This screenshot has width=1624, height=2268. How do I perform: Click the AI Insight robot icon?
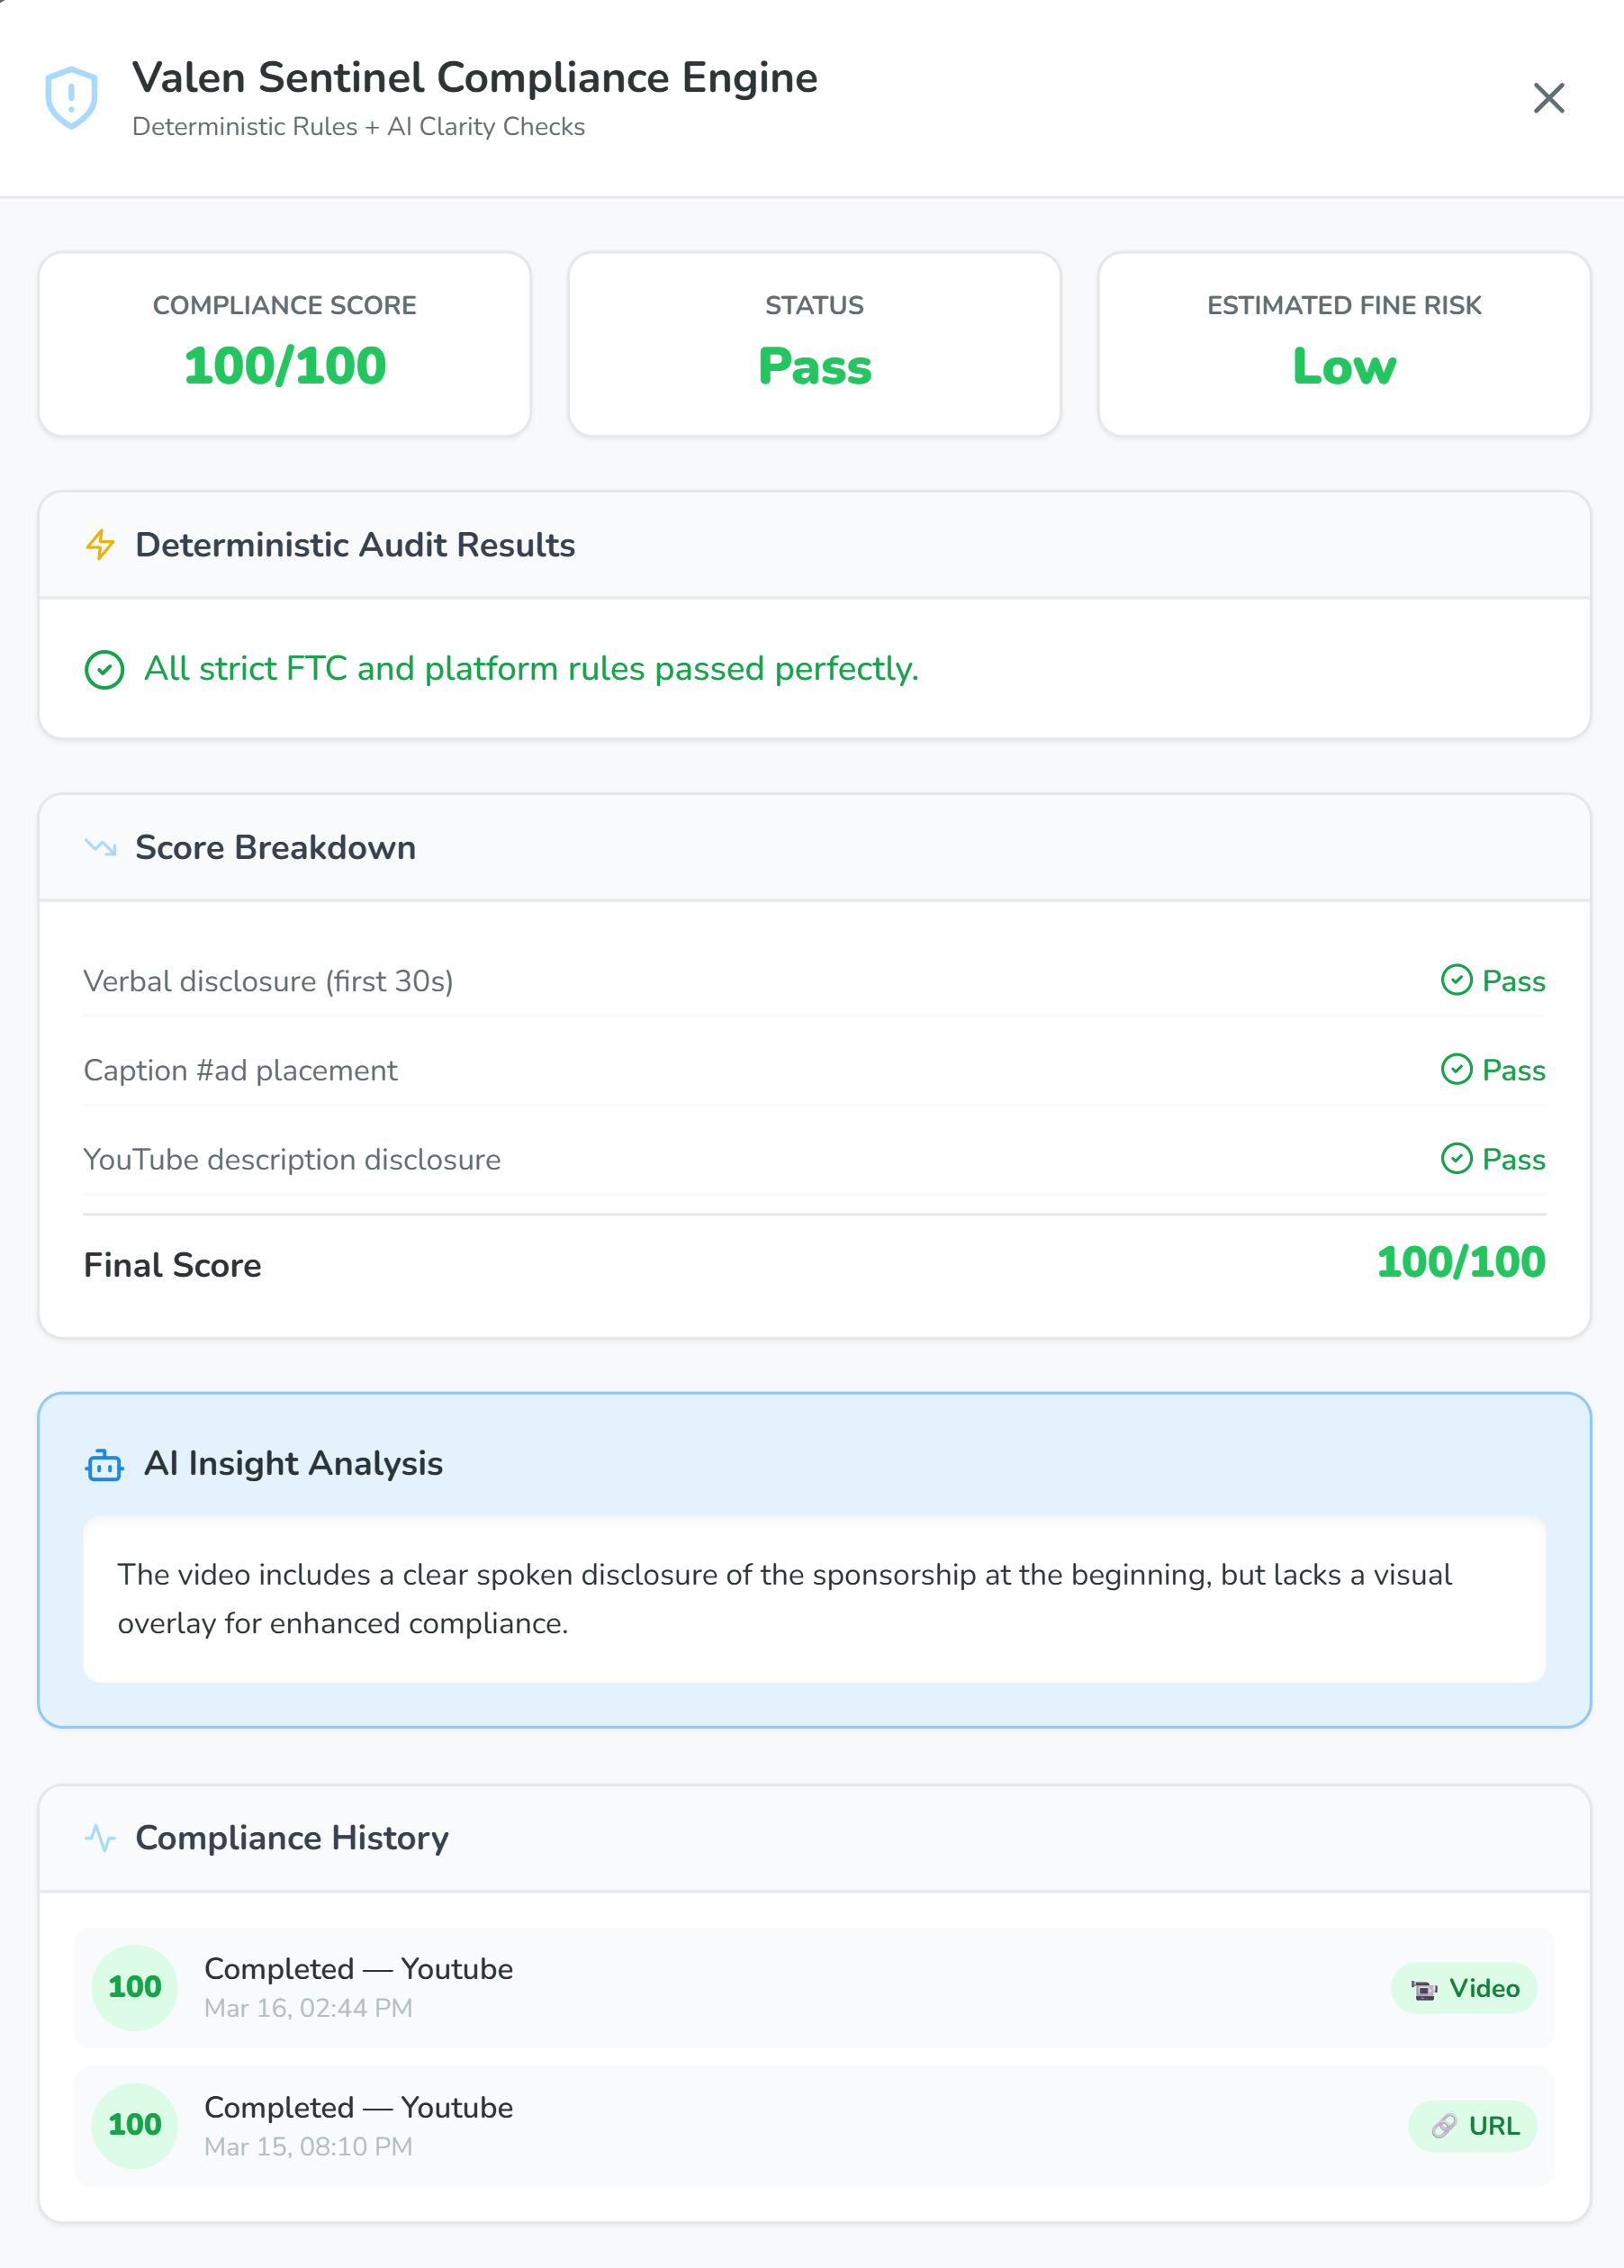(x=104, y=1465)
